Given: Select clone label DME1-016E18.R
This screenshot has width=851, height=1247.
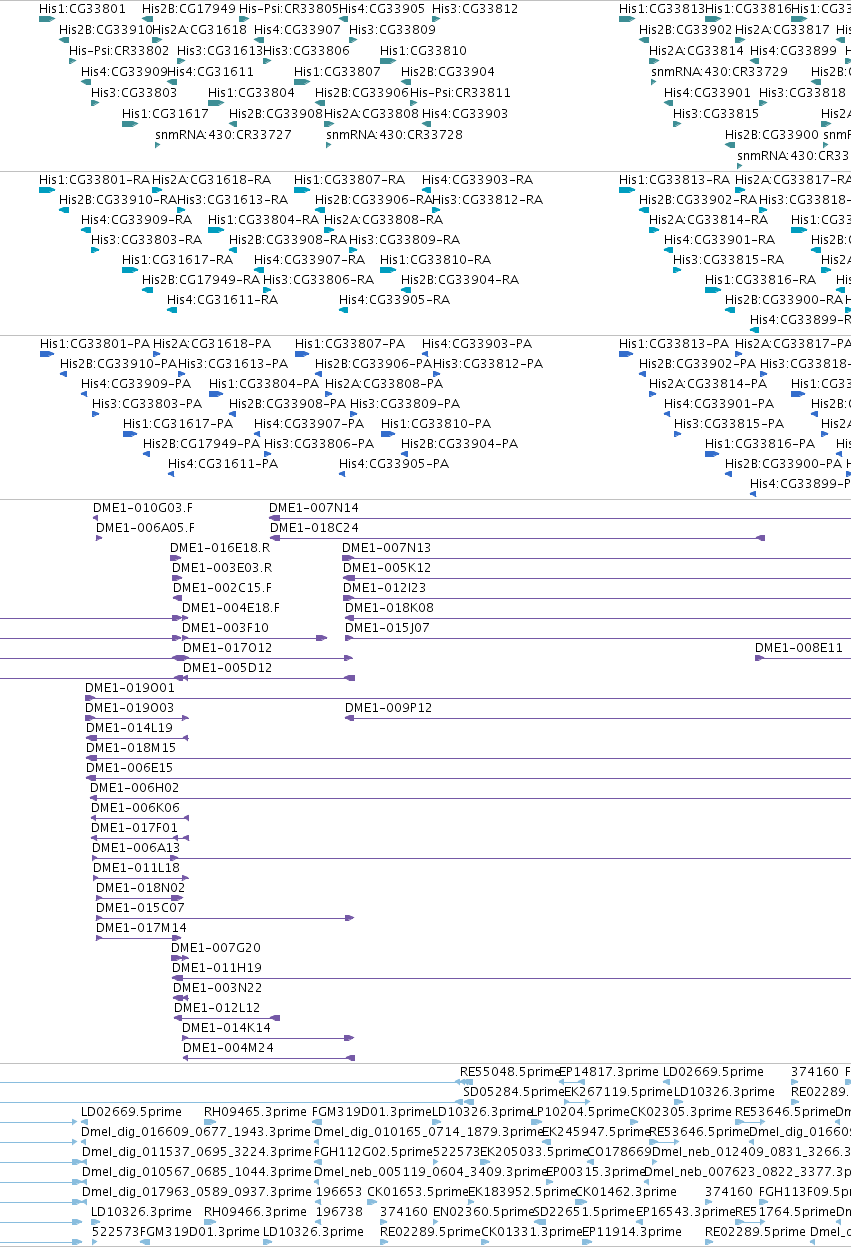Looking at the screenshot, I should click(x=220, y=548).
